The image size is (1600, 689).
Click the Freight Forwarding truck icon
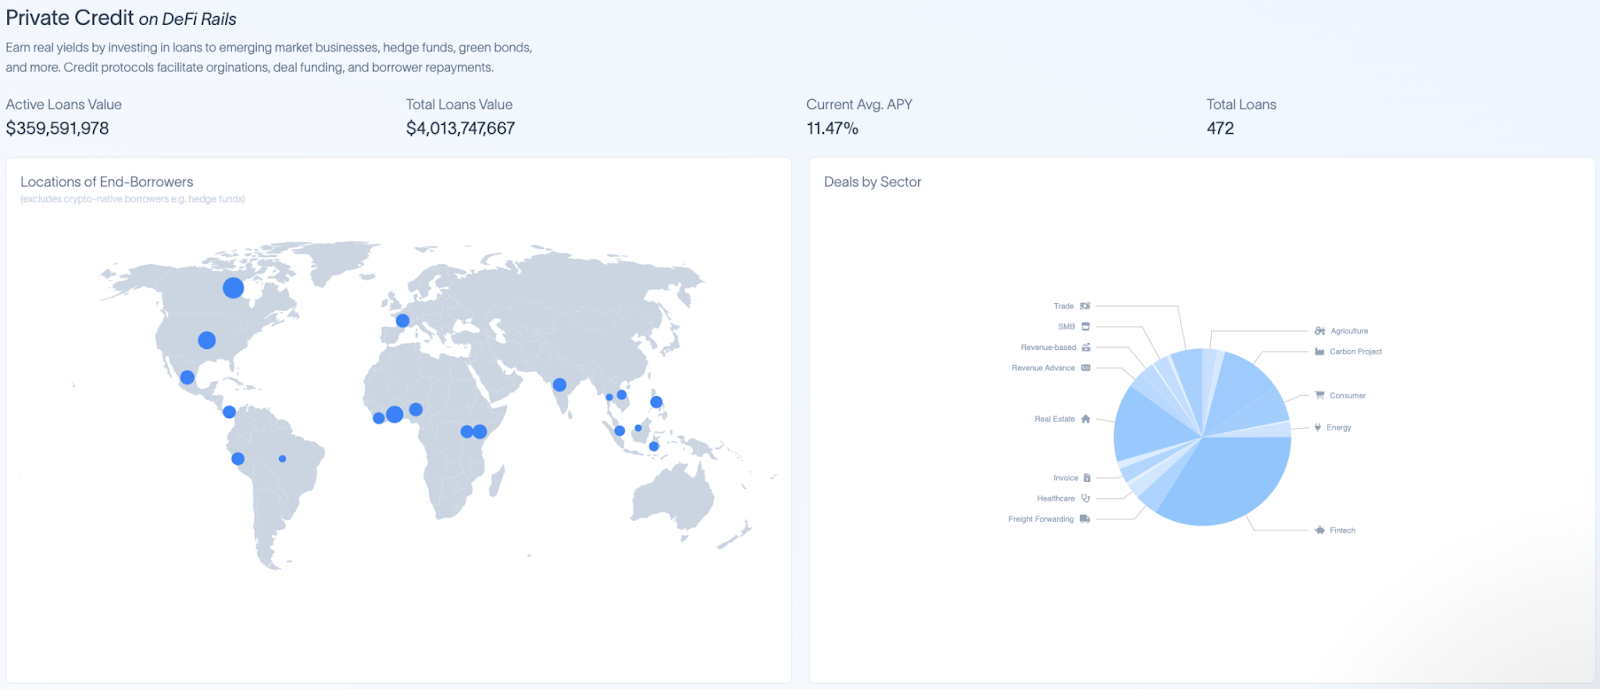tap(1085, 519)
